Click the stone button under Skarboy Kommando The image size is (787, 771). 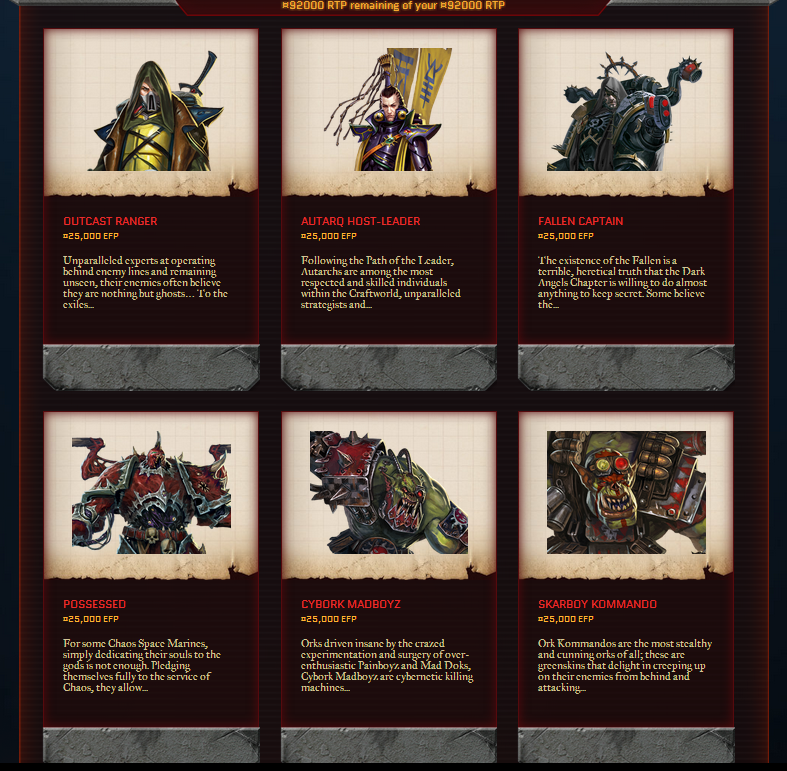tap(626, 745)
